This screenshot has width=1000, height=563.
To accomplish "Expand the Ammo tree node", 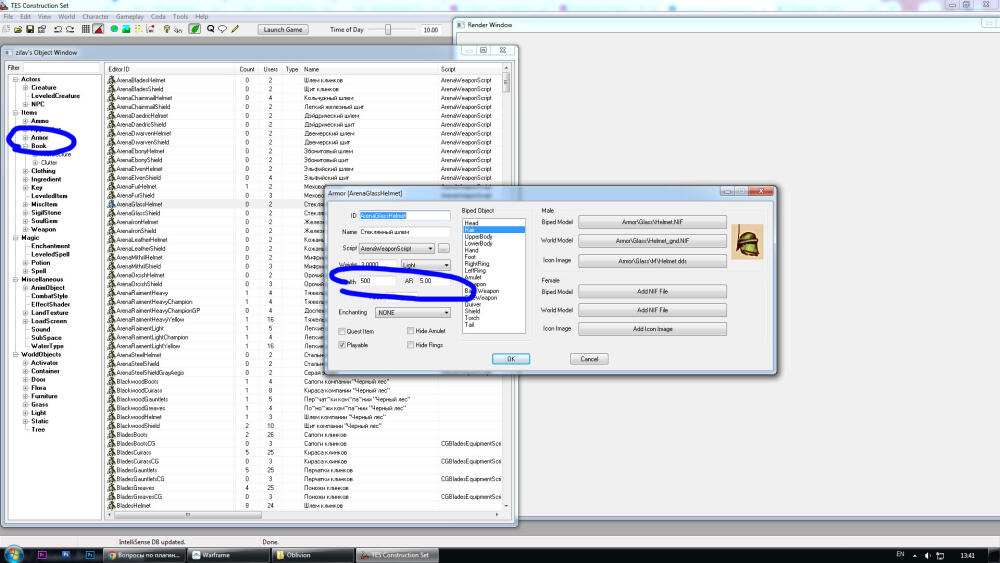I will pyautogui.click(x=26, y=121).
